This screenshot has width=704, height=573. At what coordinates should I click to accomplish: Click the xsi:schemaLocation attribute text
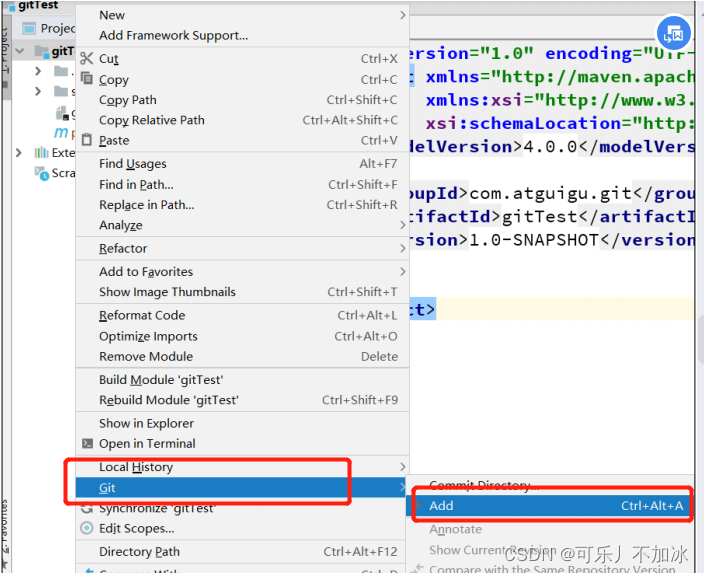(x=524, y=123)
